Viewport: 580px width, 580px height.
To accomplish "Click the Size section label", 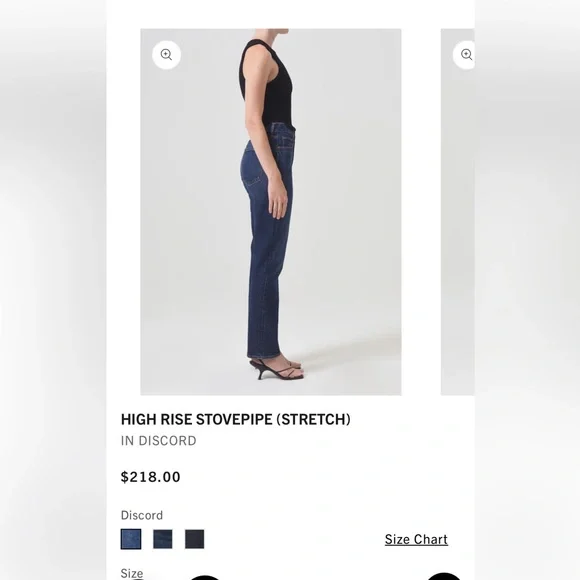I will tap(132, 573).
